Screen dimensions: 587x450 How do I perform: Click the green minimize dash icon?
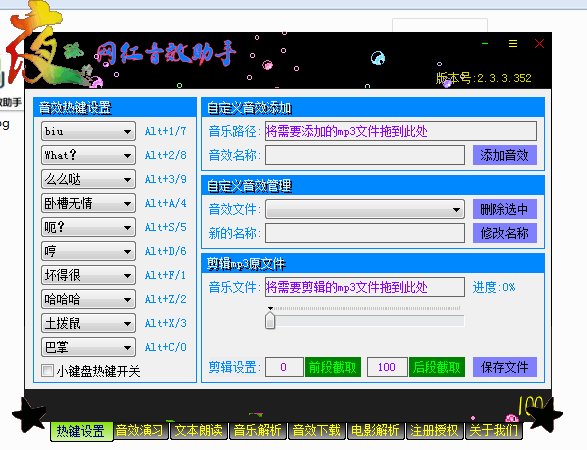point(485,44)
